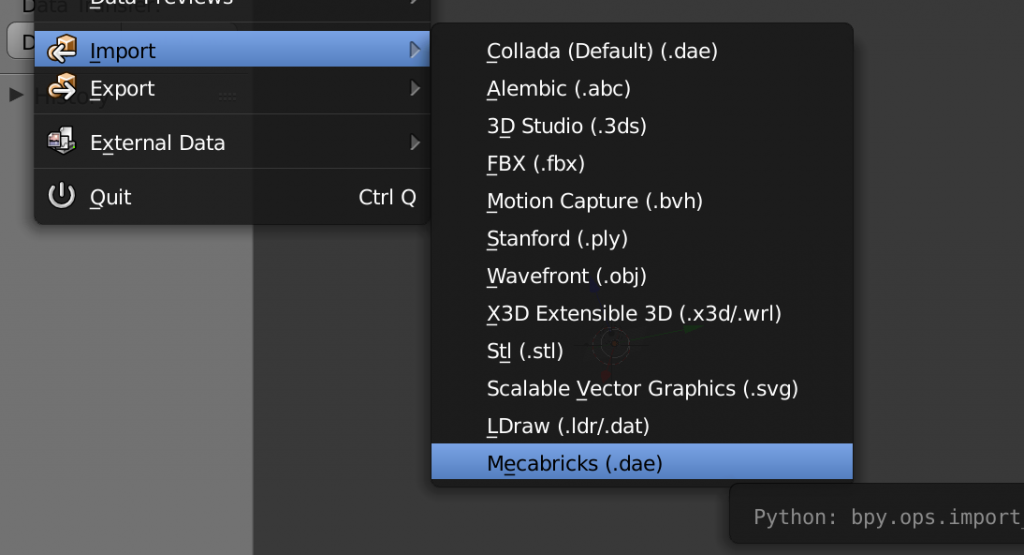Click the Import folder icon

point(62,50)
